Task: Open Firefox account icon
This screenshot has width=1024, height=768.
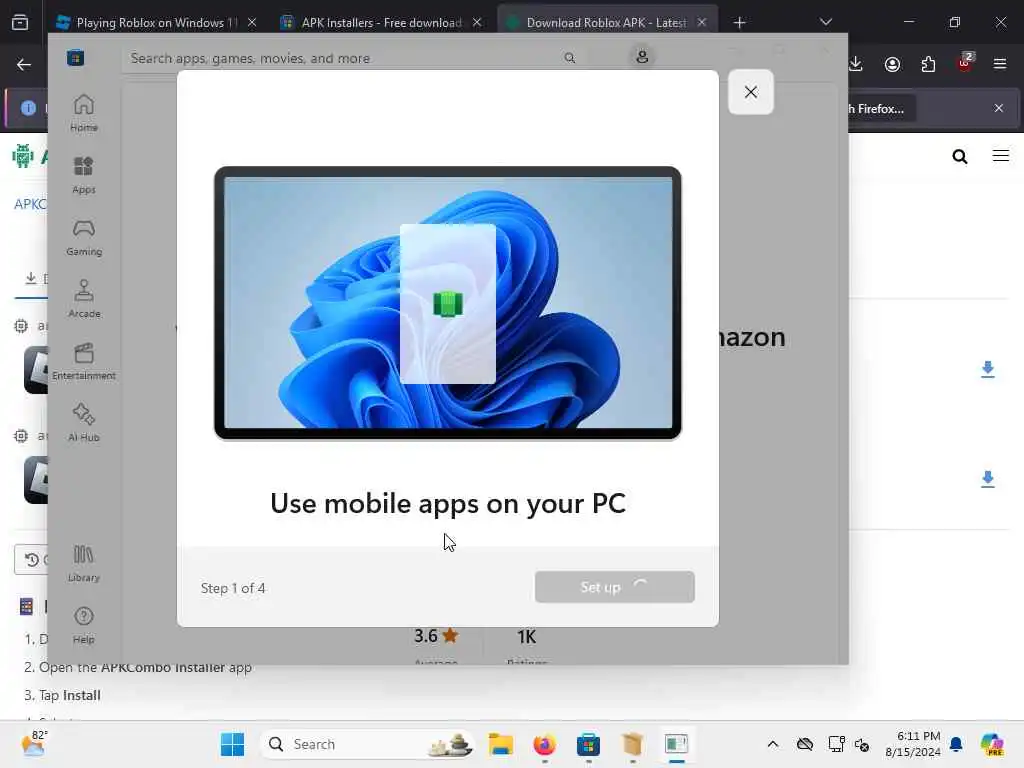Action: click(x=892, y=64)
